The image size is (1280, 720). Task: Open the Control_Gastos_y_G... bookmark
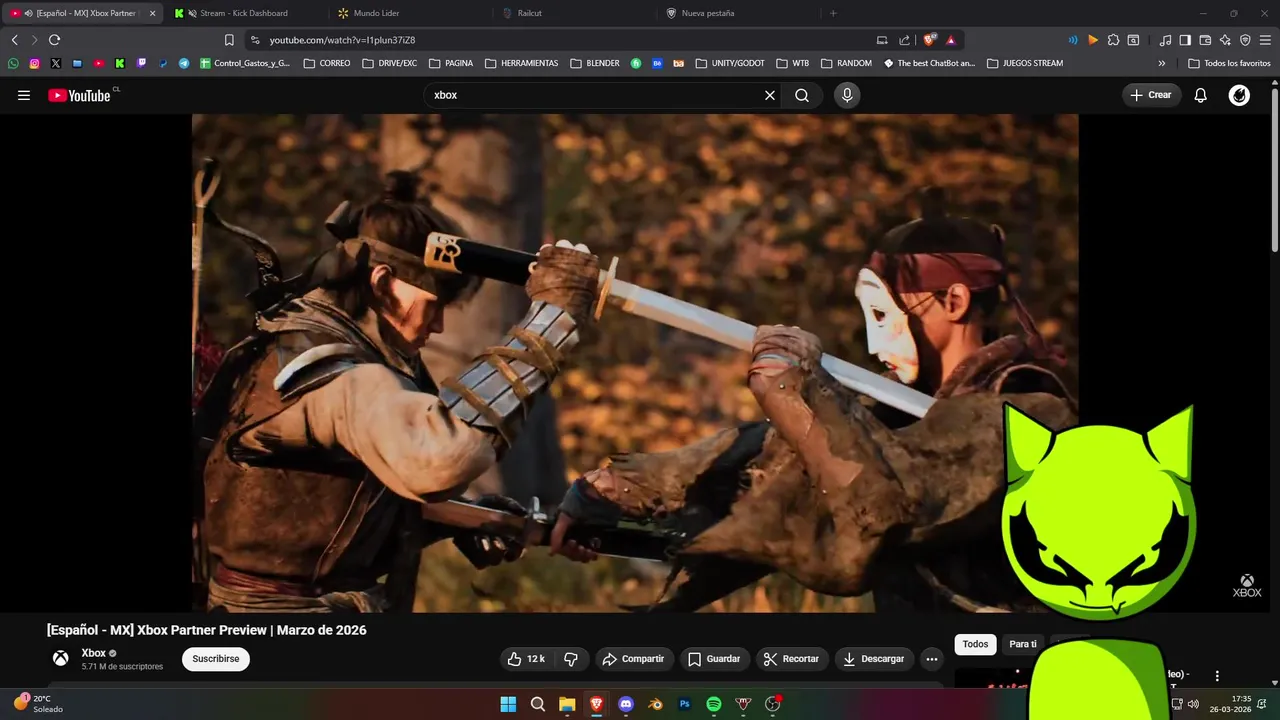tap(245, 63)
